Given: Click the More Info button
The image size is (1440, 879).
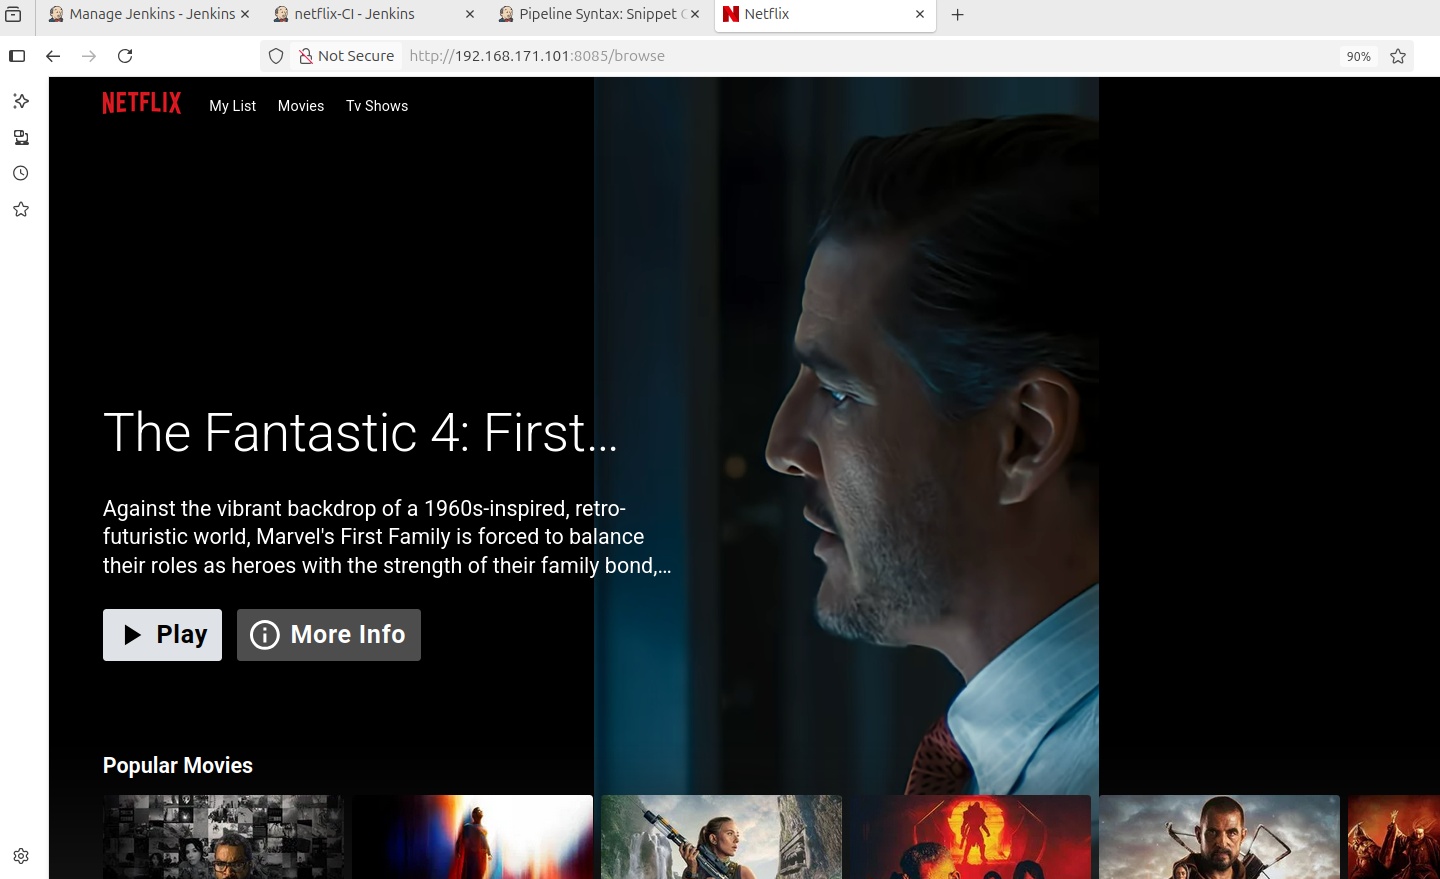Looking at the screenshot, I should [x=329, y=635].
